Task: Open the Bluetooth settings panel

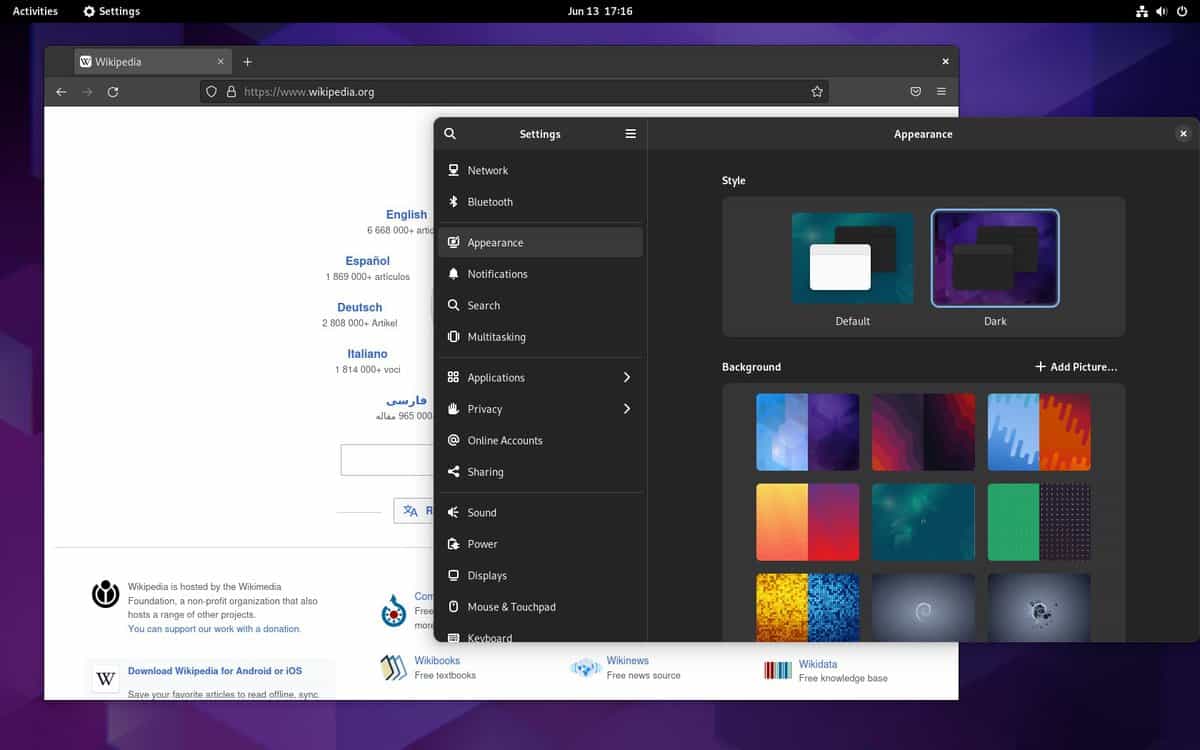Action: pos(490,202)
